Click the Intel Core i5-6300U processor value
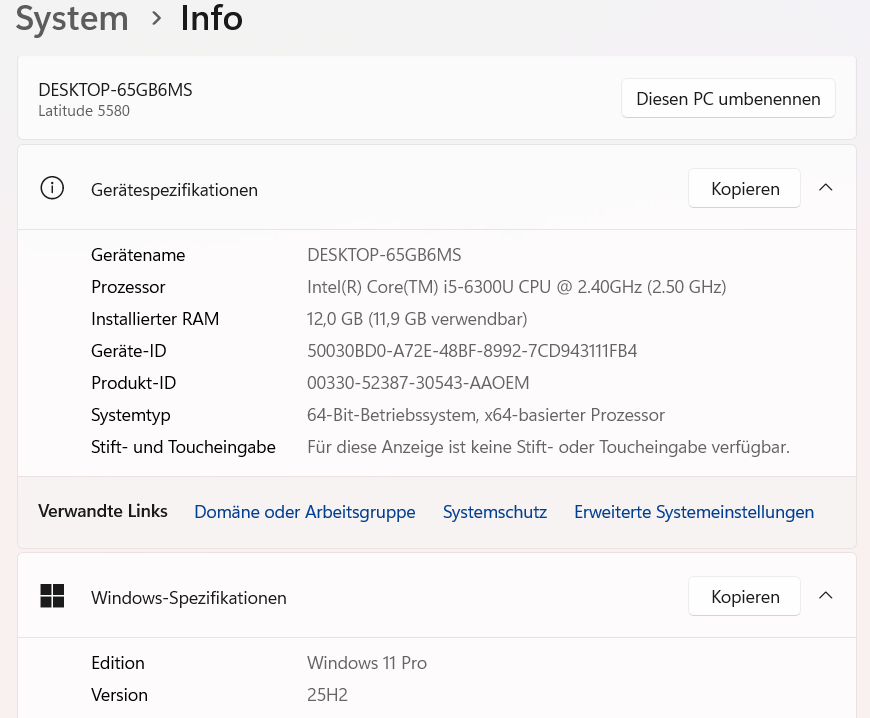870x718 pixels. pyautogui.click(x=517, y=287)
